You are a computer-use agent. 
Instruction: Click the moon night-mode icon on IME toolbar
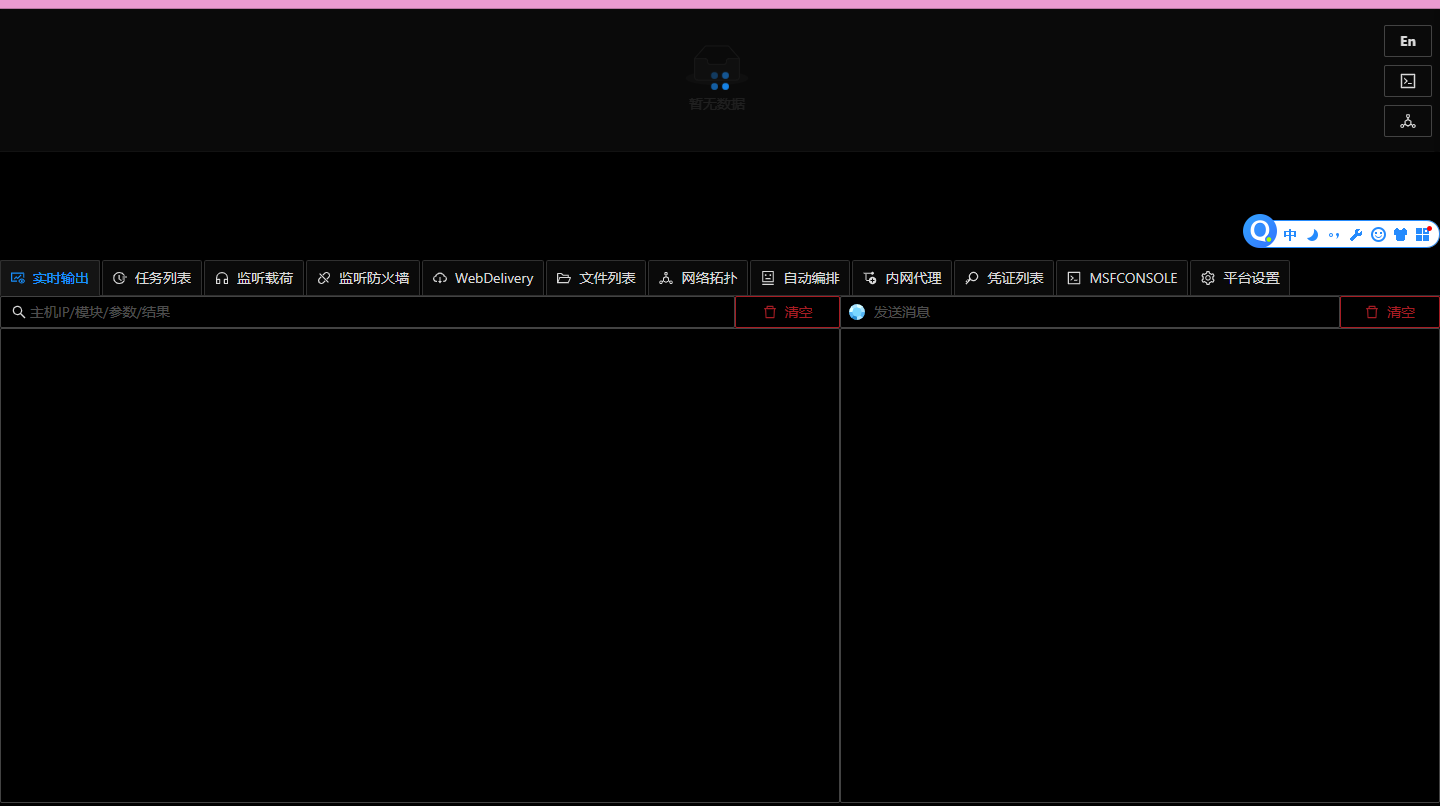(1312, 234)
